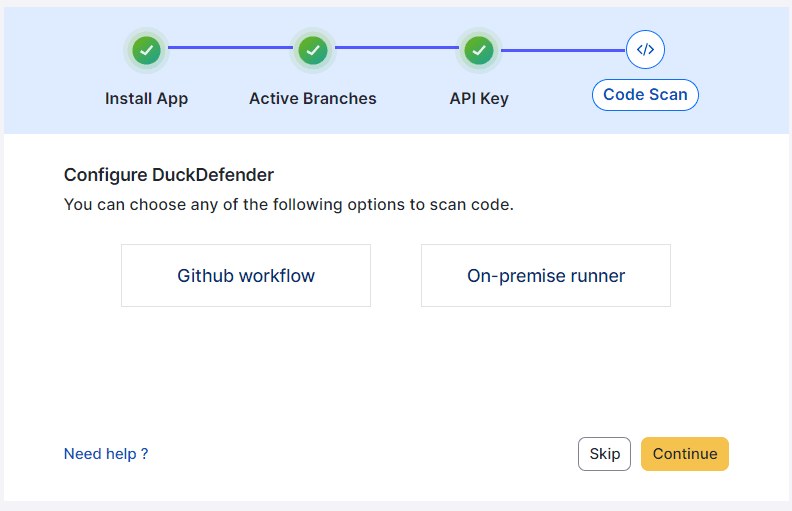Click the Code Scan code-brackets step icon
The image size is (792, 511).
645,49
